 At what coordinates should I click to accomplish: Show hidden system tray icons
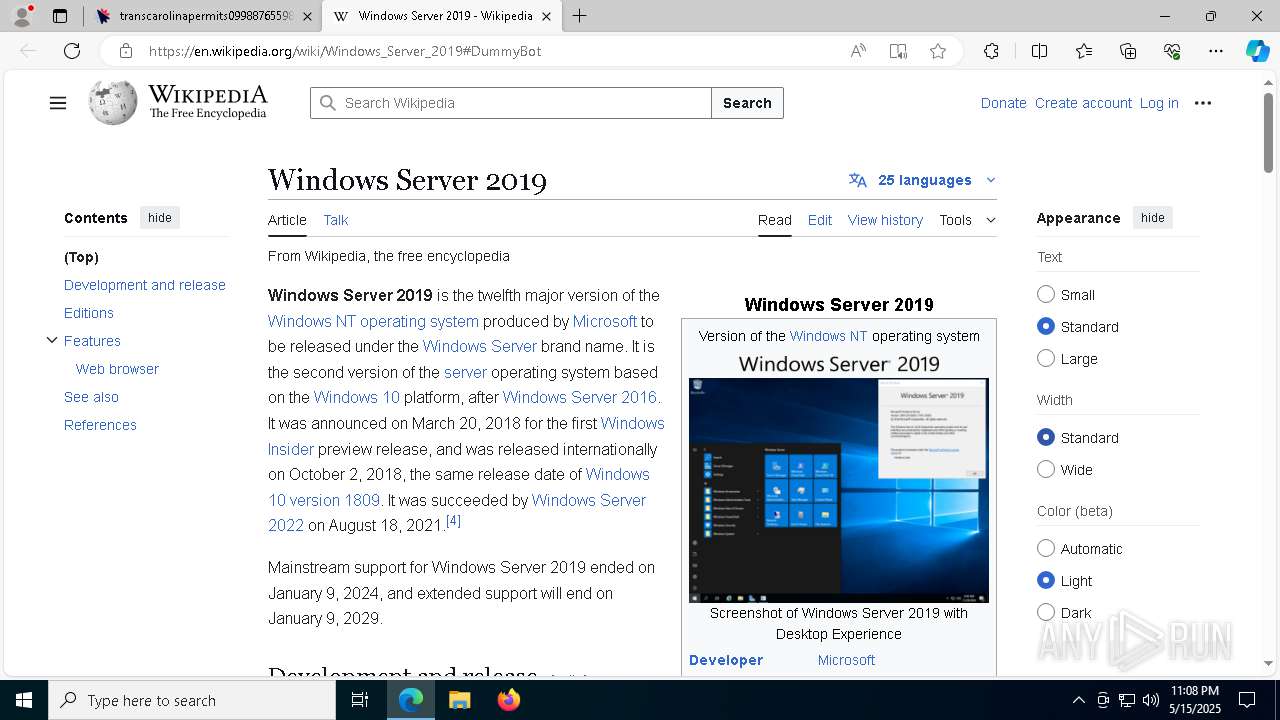click(x=1078, y=700)
